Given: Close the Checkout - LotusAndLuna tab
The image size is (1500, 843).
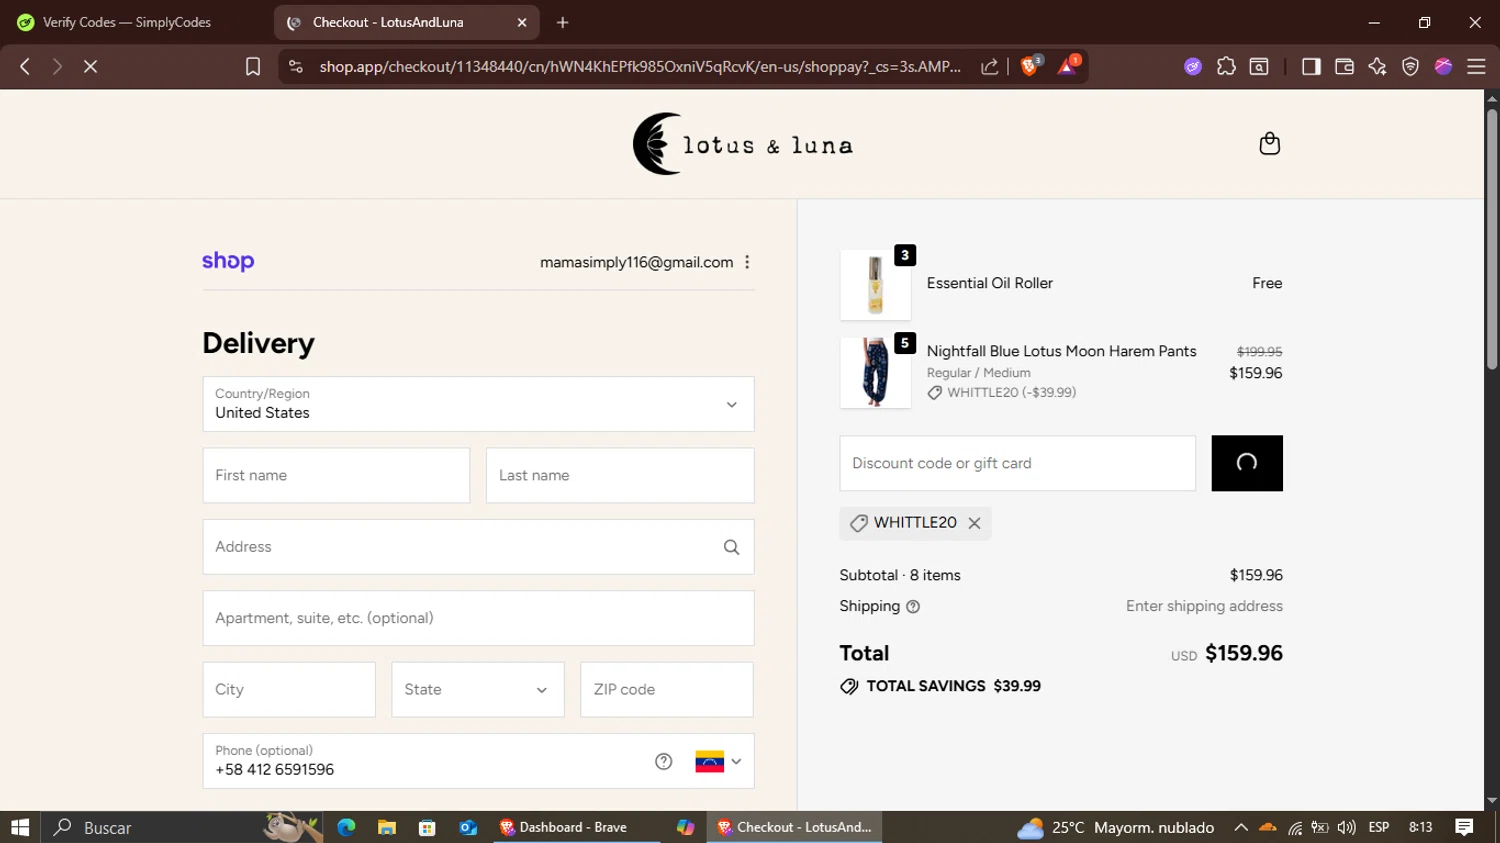Looking at the screenshot, I should point(522,22).
